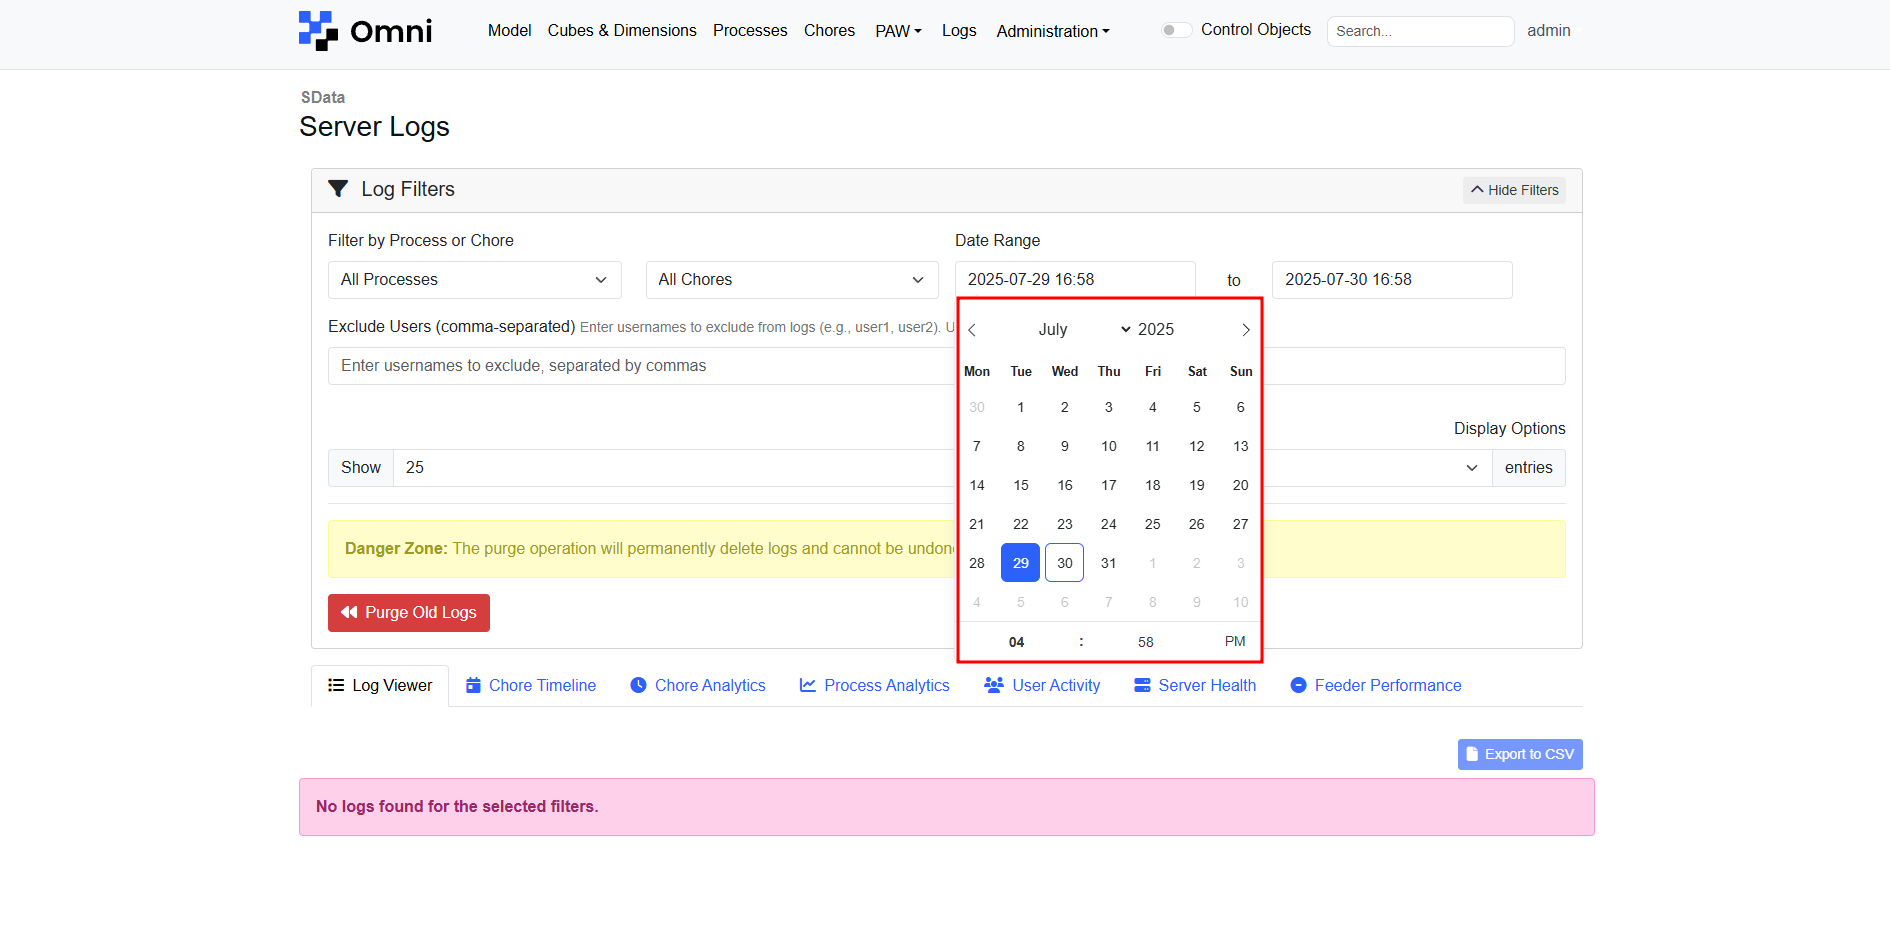Screen dimensions: 1890x942
Task: Collapse filters with Hide Filters
Action: click(x=1514, y=190)
